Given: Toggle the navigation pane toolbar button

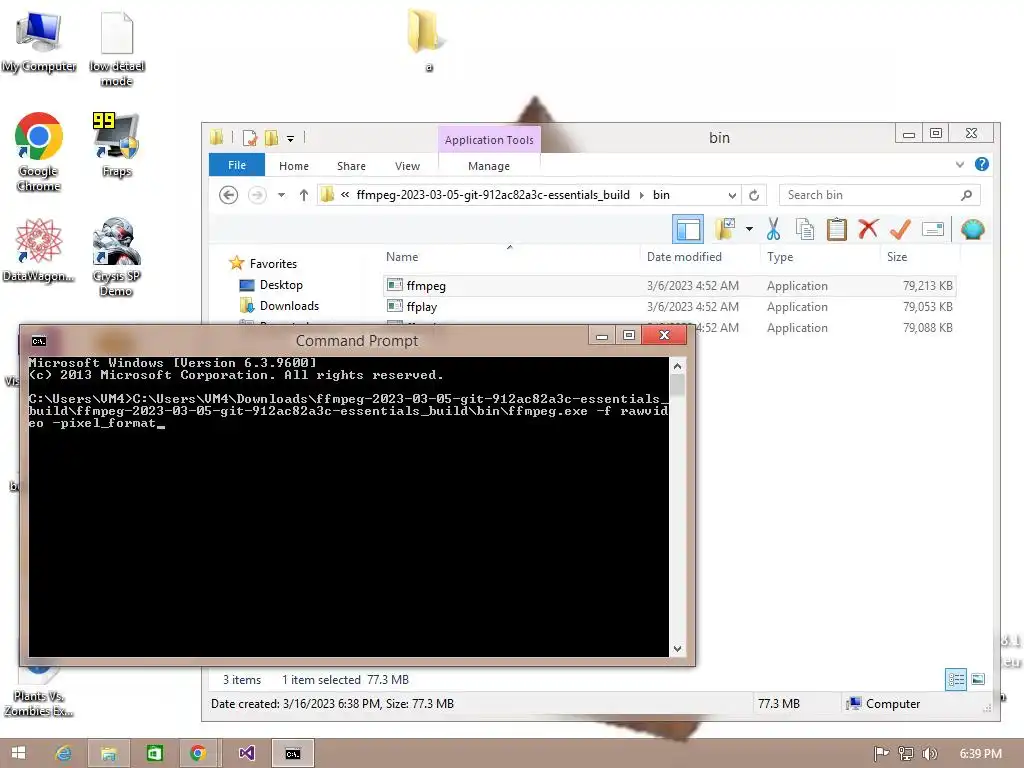Looking at the screenshot, I should [x=688, y=229].
